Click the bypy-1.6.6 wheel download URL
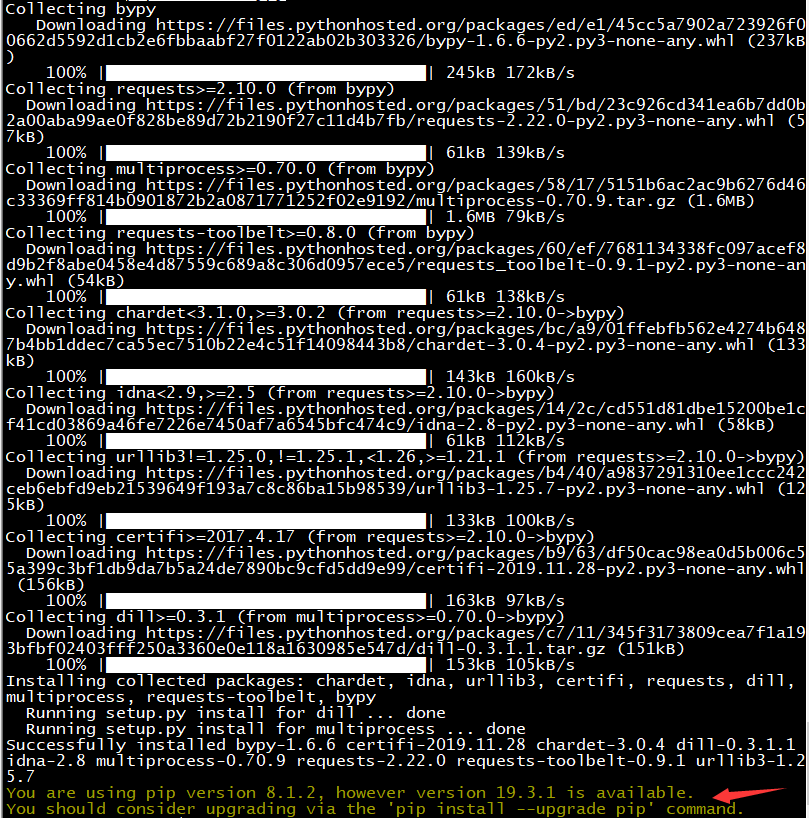 click(x=405, y=33)
